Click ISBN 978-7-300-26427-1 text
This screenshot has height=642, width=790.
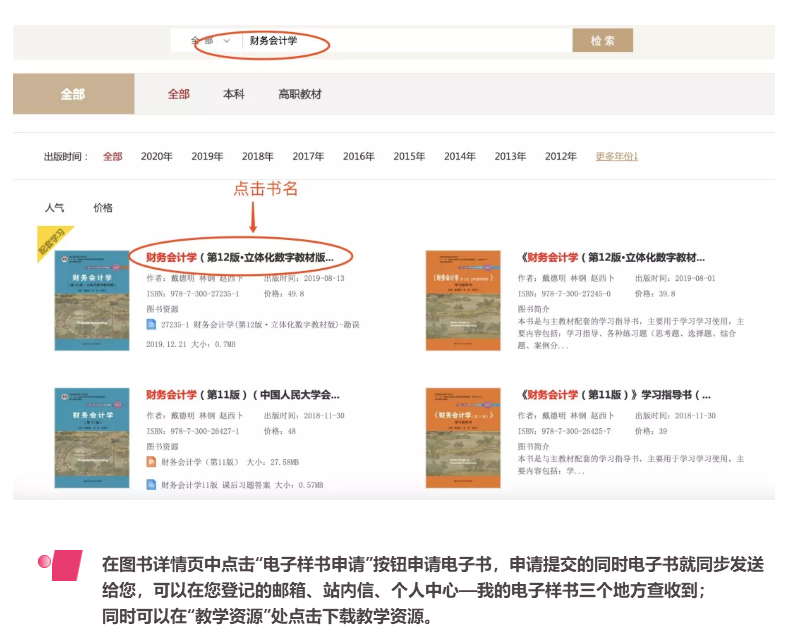pos(193,431)
